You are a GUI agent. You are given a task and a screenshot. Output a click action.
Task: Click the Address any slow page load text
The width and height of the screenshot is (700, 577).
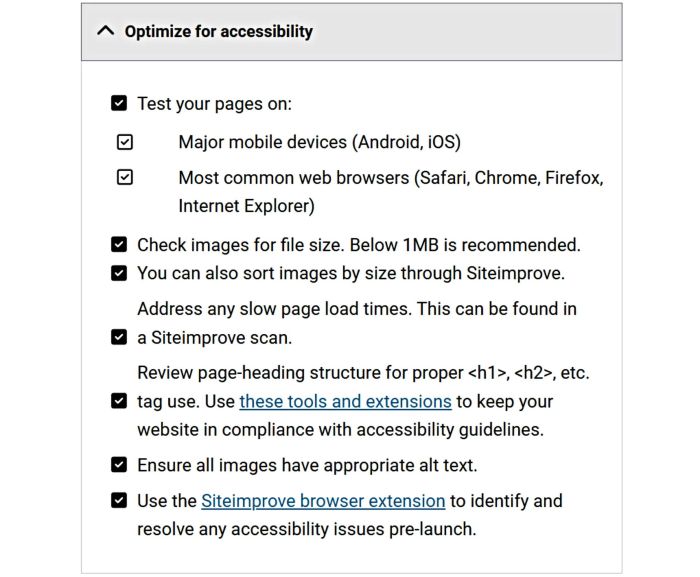click(357, 323)
